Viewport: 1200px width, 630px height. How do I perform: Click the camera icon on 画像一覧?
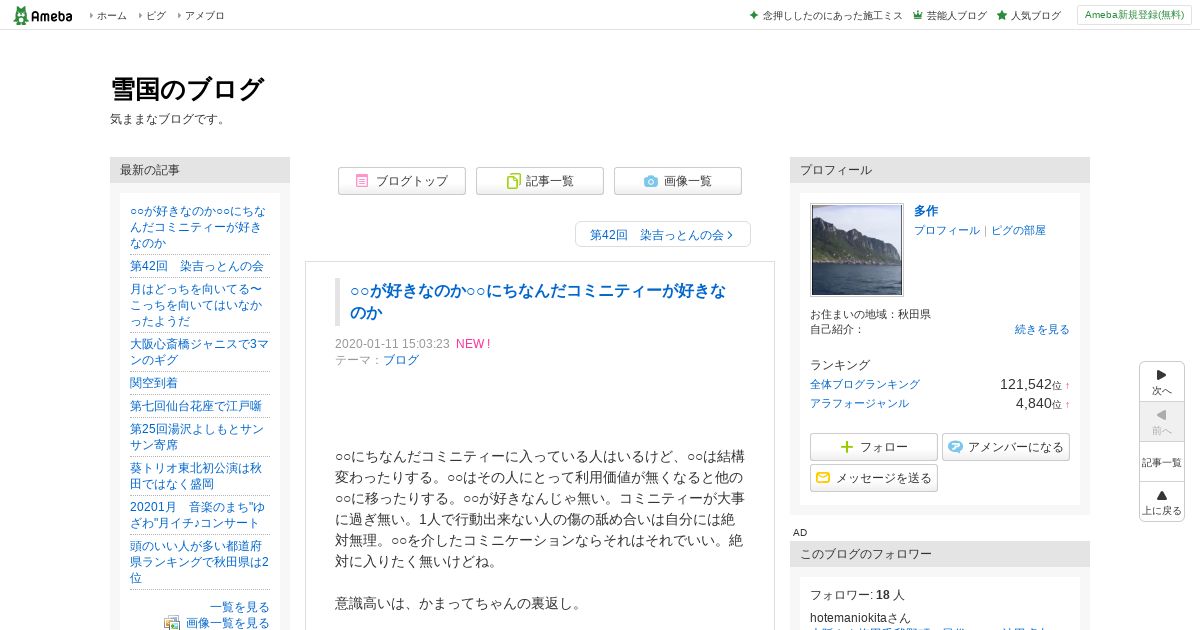click(651, 181)
